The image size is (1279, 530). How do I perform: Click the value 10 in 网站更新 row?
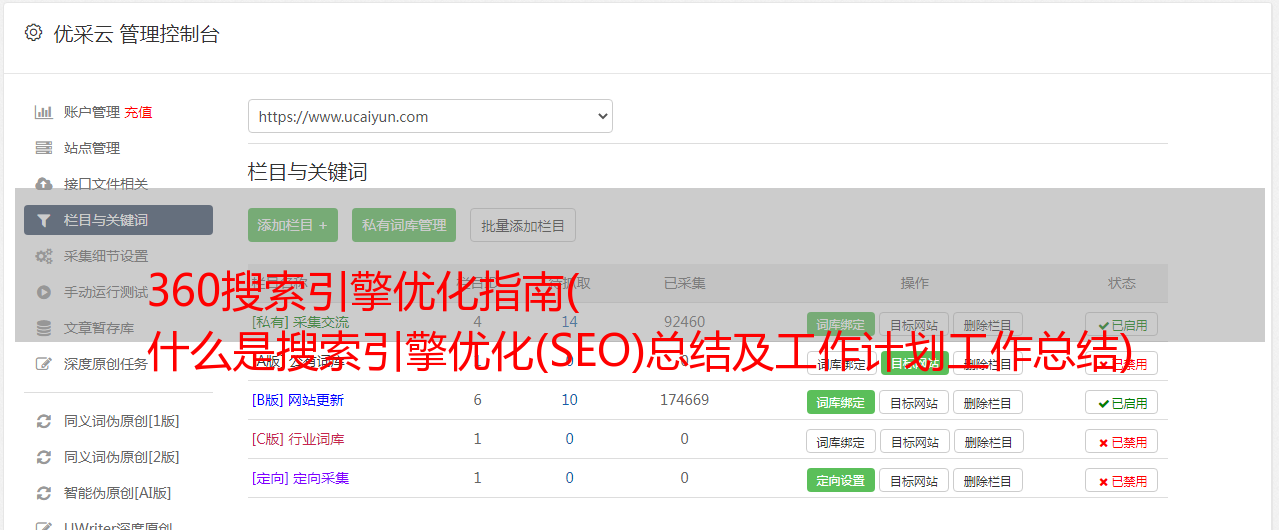tap(570, 400)
